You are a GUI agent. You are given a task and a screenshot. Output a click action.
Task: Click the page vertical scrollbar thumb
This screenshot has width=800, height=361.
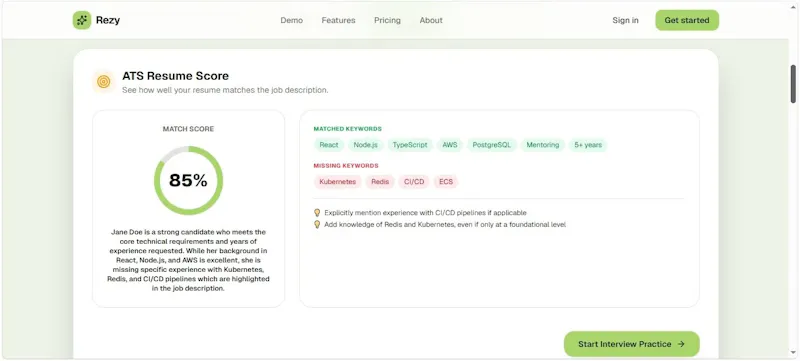click(x=793, y=84)
